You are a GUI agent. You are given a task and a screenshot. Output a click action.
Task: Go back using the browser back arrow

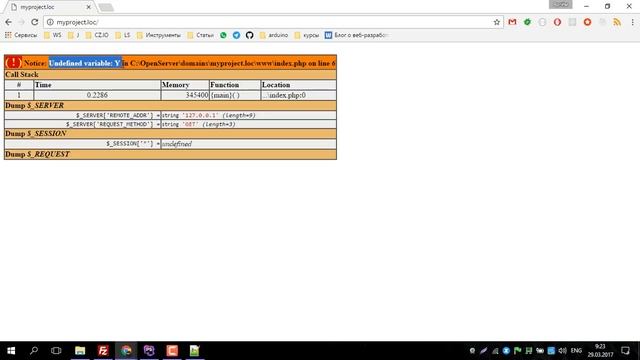point(9,22)
